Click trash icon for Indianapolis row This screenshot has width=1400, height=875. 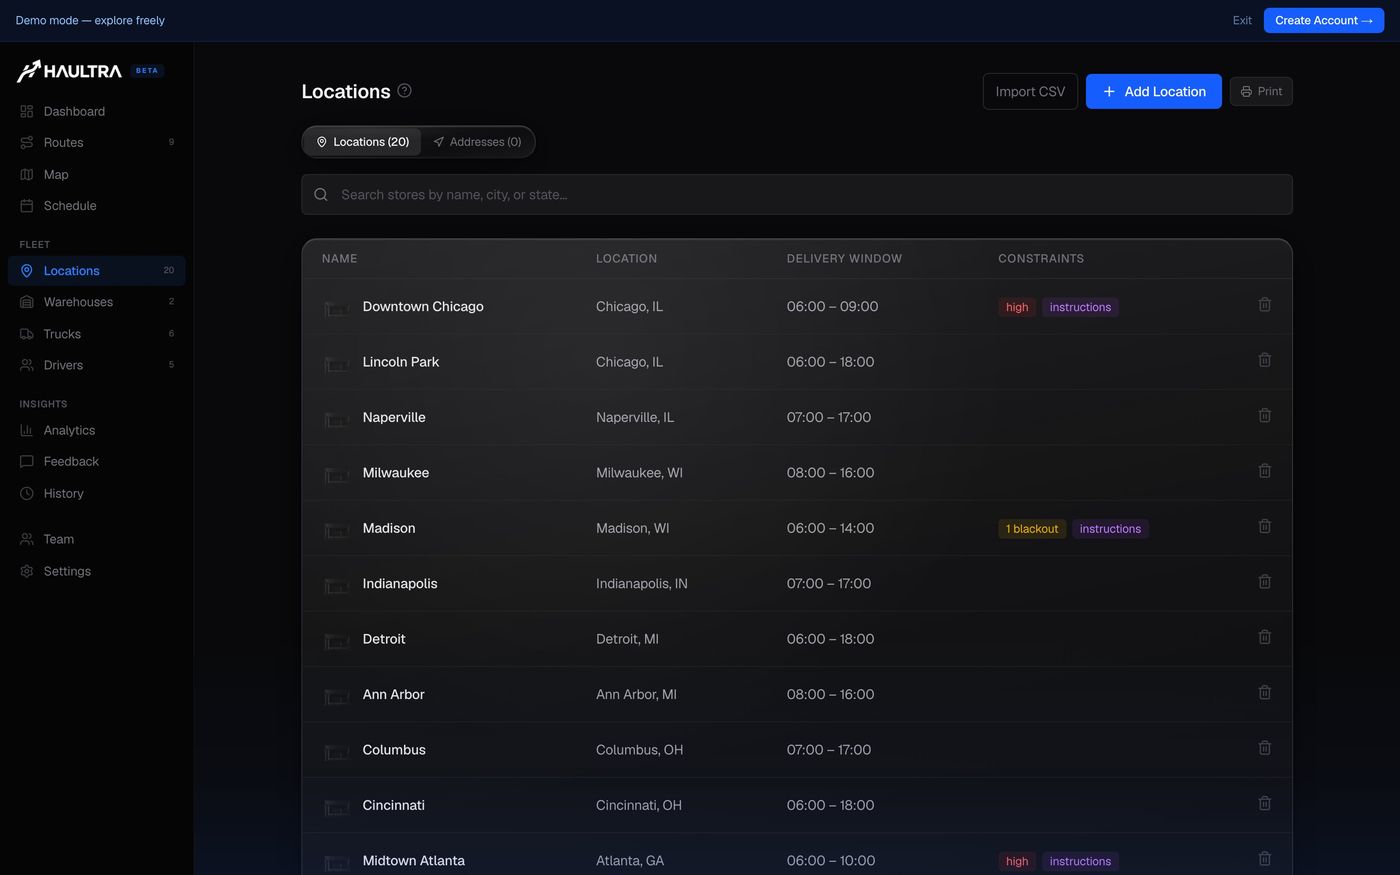click(x=1264, y=582)
